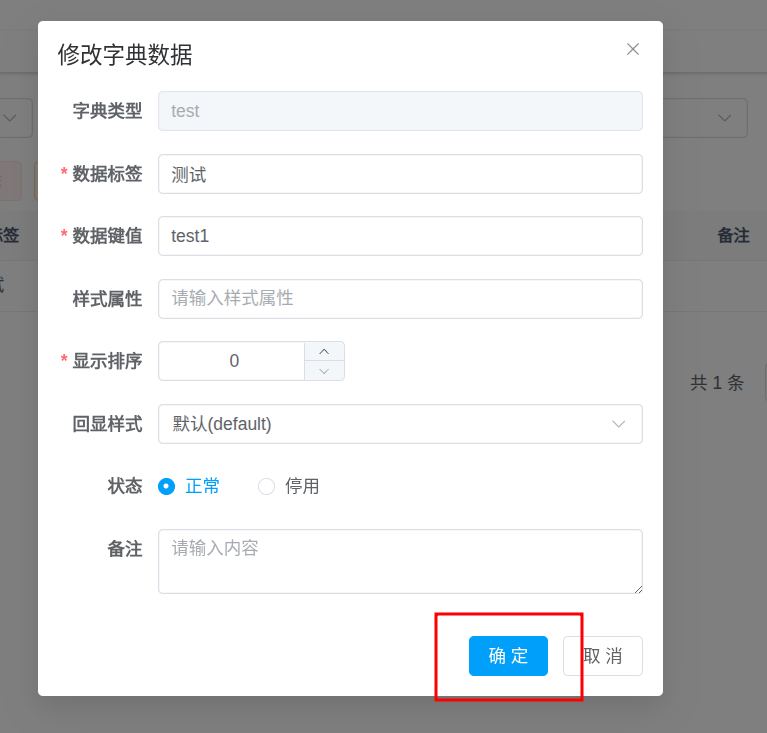
Task: Close the 修改字典数据 dialog with X
Action: coord(632,49)
